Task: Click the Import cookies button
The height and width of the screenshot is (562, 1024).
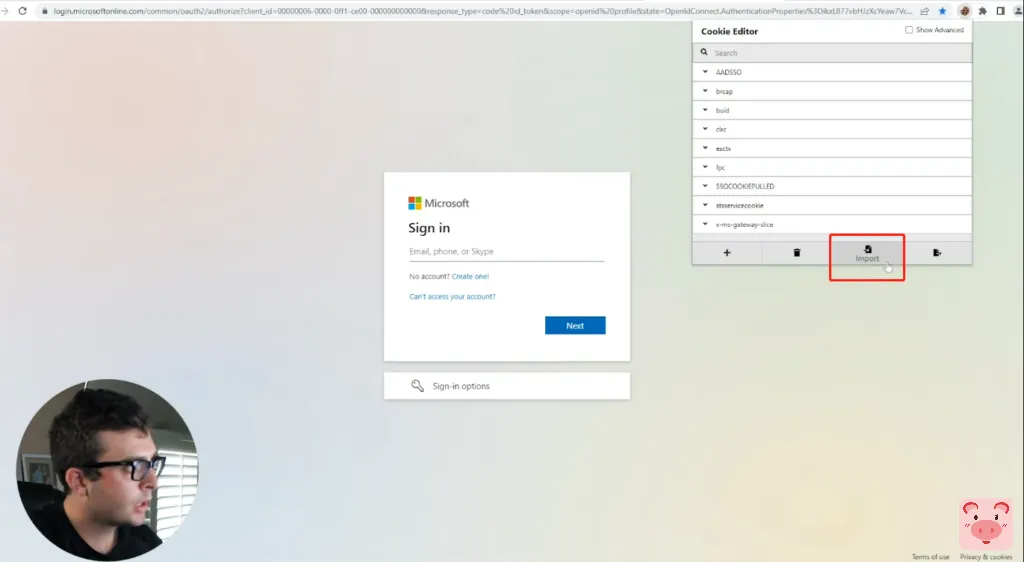Action: tap(867, 253)
